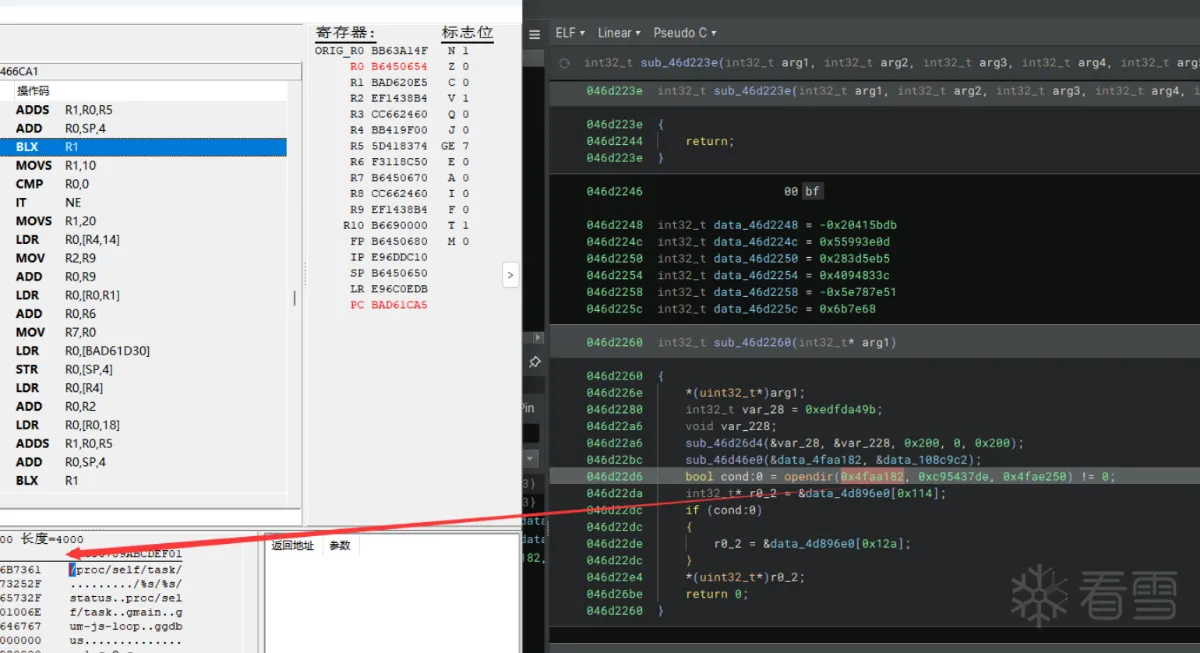Viewport: 1200px width, 653px height.
Task: Click the R10 register value B6690000
Action: click(399, 225)
